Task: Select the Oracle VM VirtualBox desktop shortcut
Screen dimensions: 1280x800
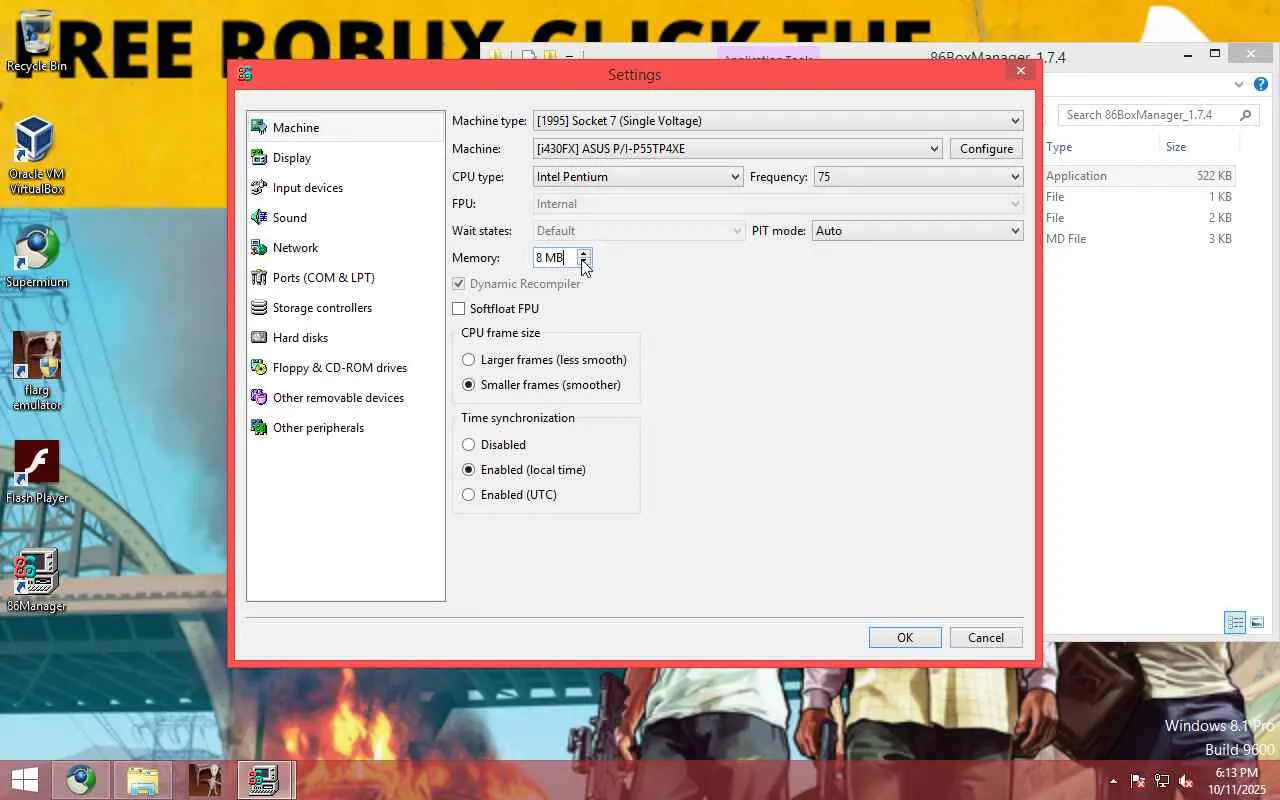Action: point(37,155)
